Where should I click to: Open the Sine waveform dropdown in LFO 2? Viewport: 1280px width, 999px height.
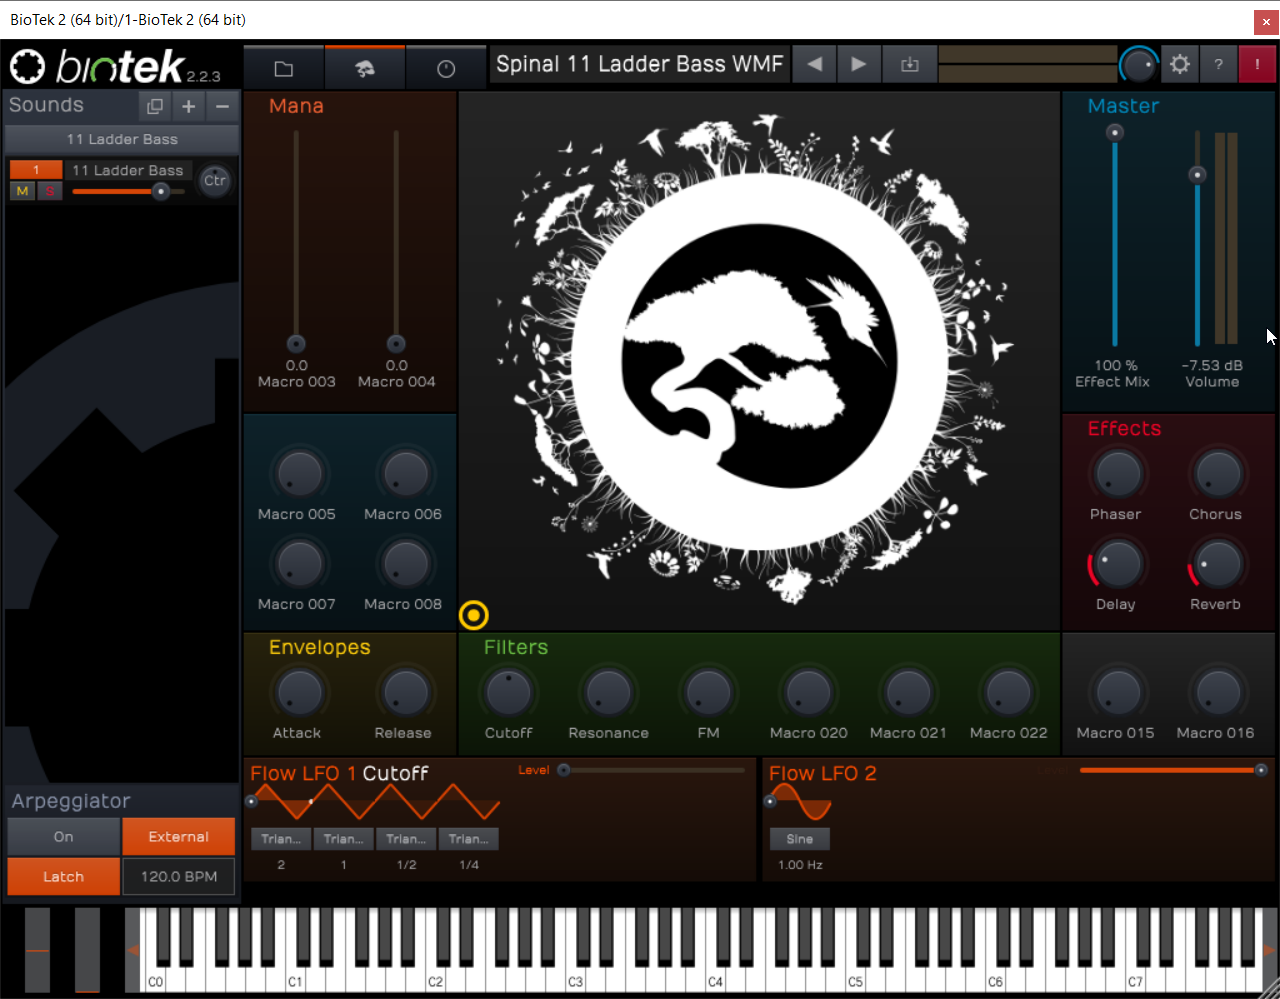pos(800,839)
